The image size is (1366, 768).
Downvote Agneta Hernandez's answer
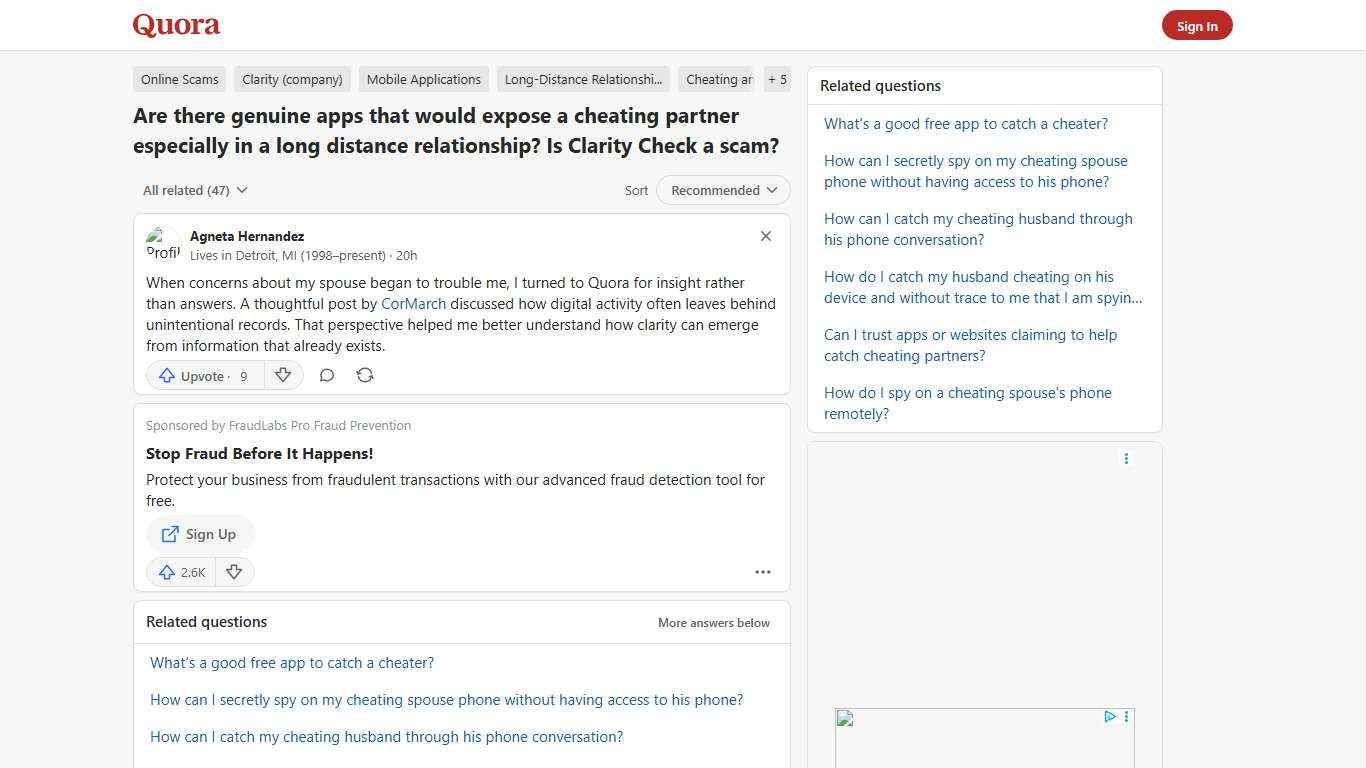point(283,375)
